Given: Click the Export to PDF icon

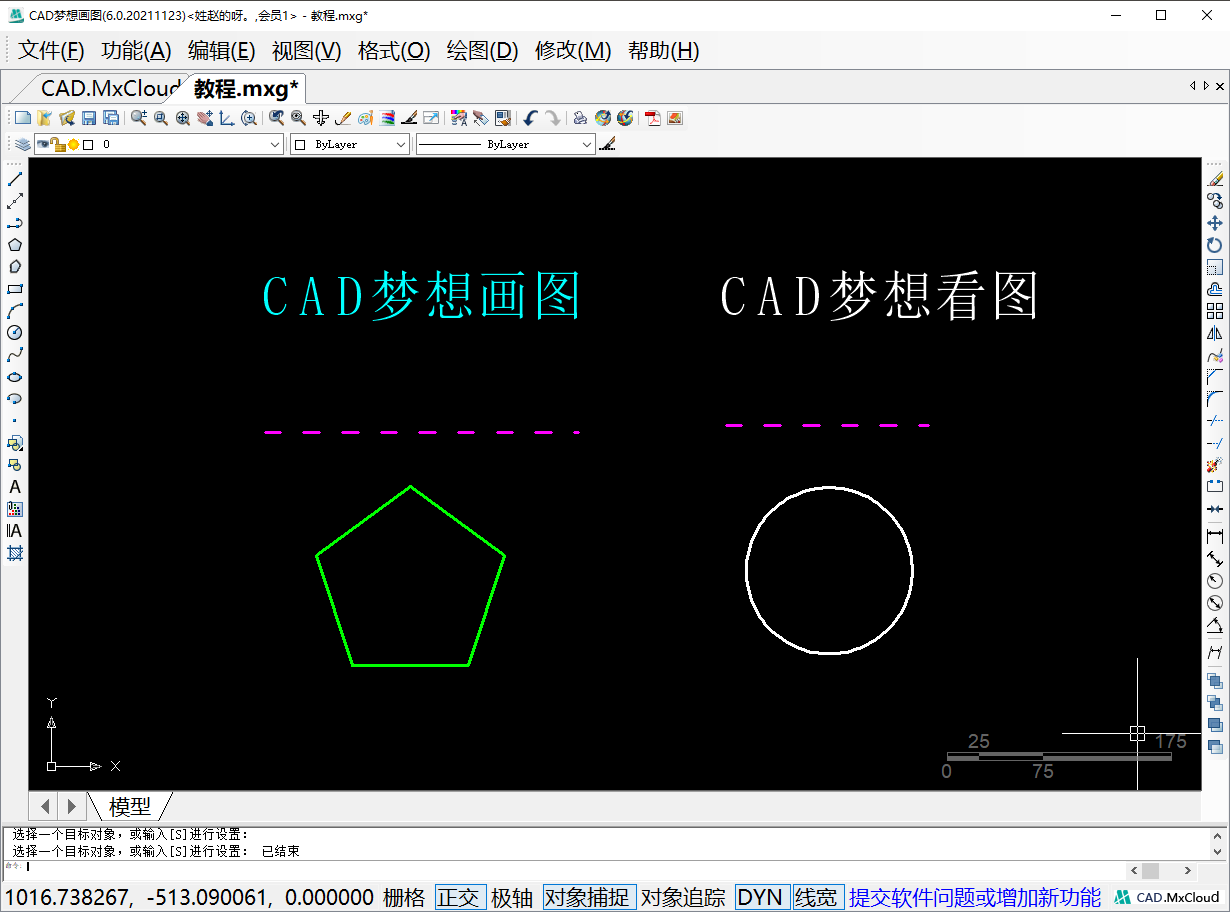Looking at the screenshot, I should coord(652,118).
